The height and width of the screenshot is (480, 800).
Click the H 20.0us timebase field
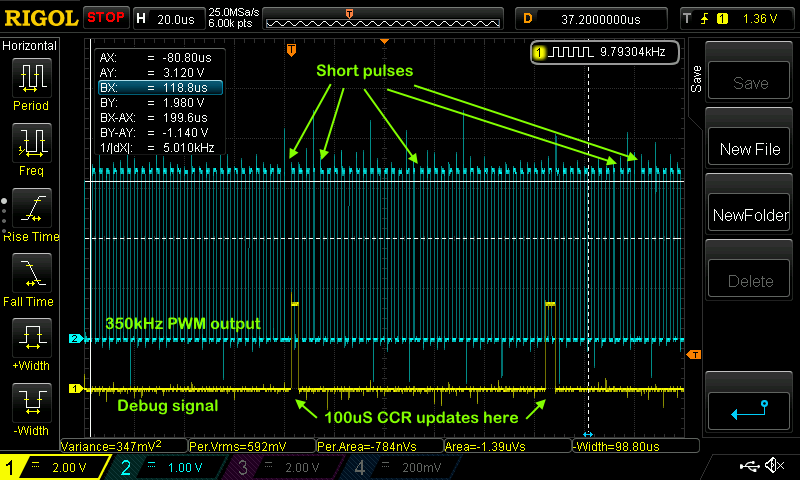(168, 19)
